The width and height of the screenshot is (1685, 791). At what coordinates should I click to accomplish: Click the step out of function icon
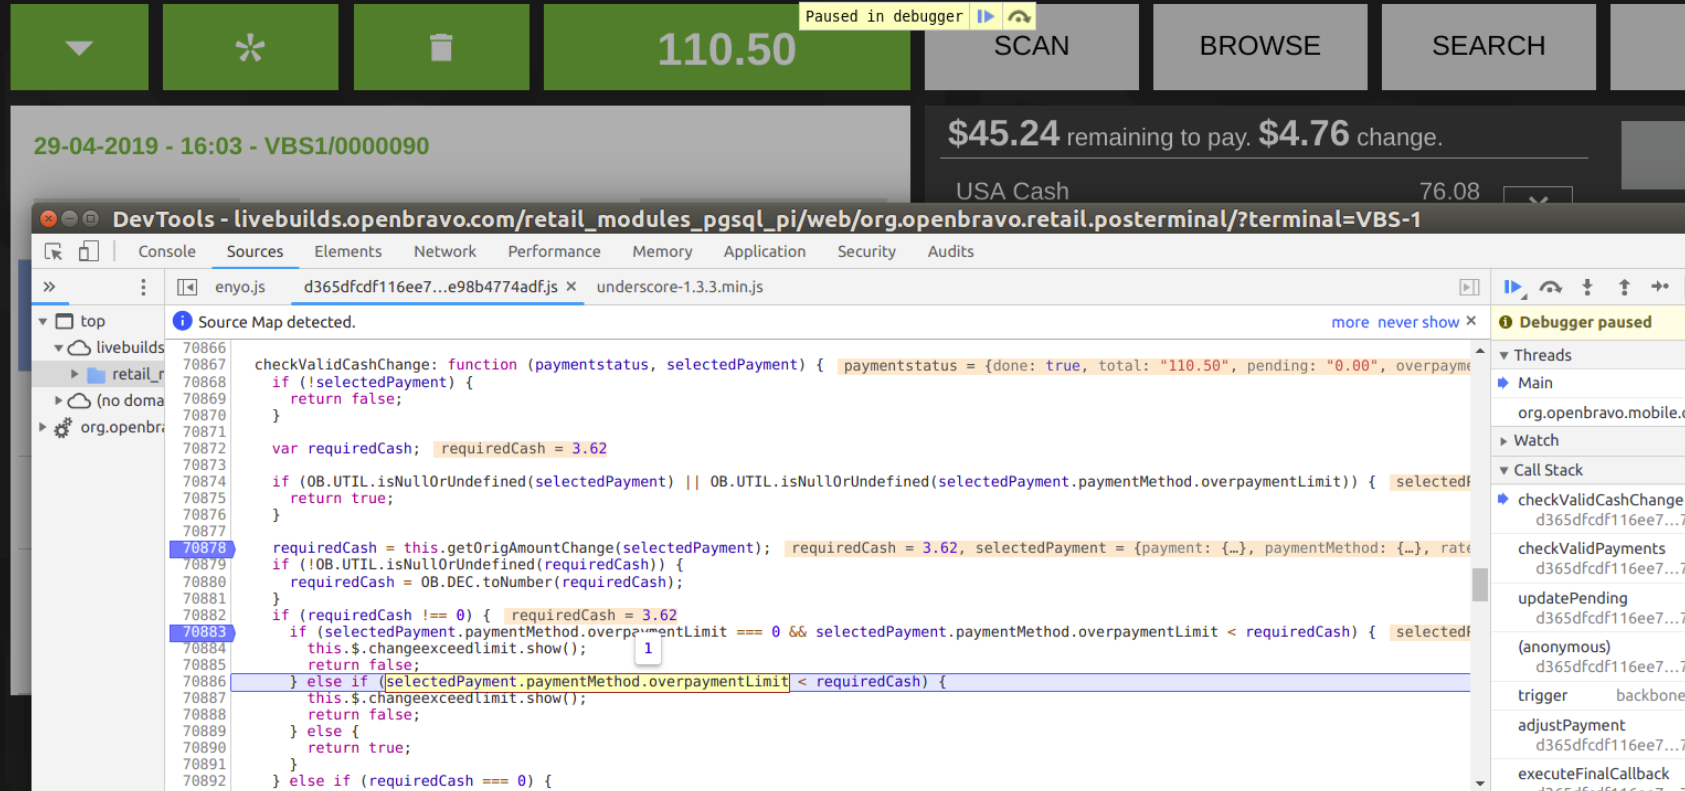point(1624,288)
